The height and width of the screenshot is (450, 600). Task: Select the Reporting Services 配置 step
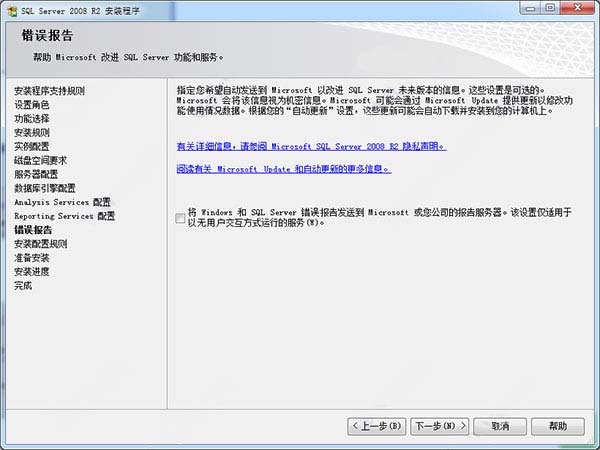64,216
